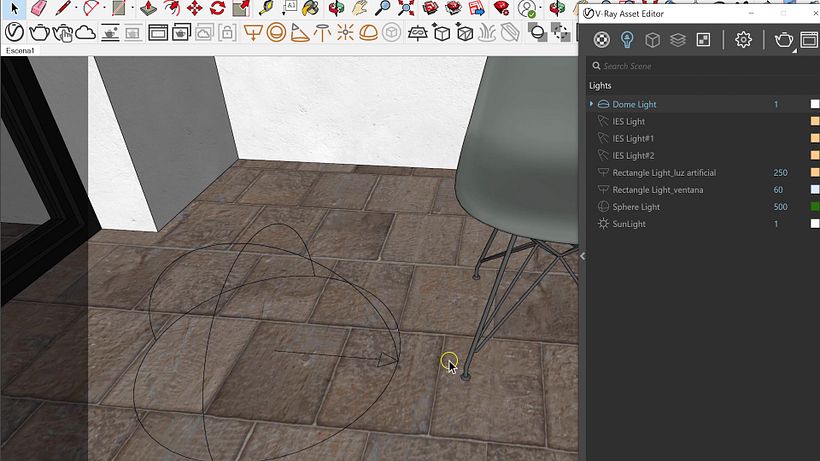Click the Zoom magnifier tool

383,9
